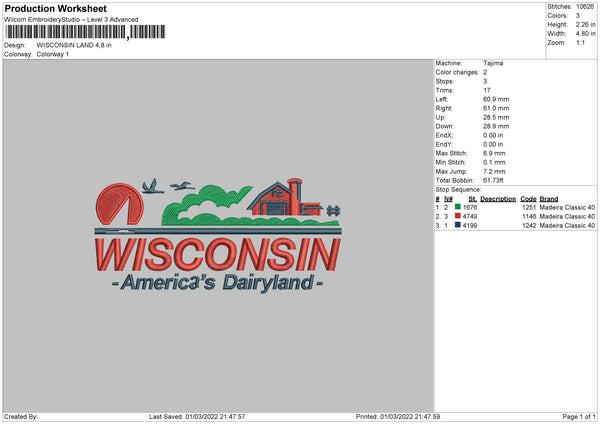Image resolution: width=600 pixels, height=424 pixels.
Task: Click the 'Stop Sequence:' heading
Action: (x=458, y=190)
